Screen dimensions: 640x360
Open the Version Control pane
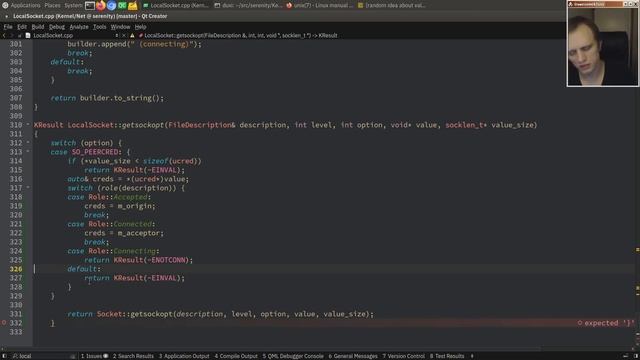tap(403, 356)
